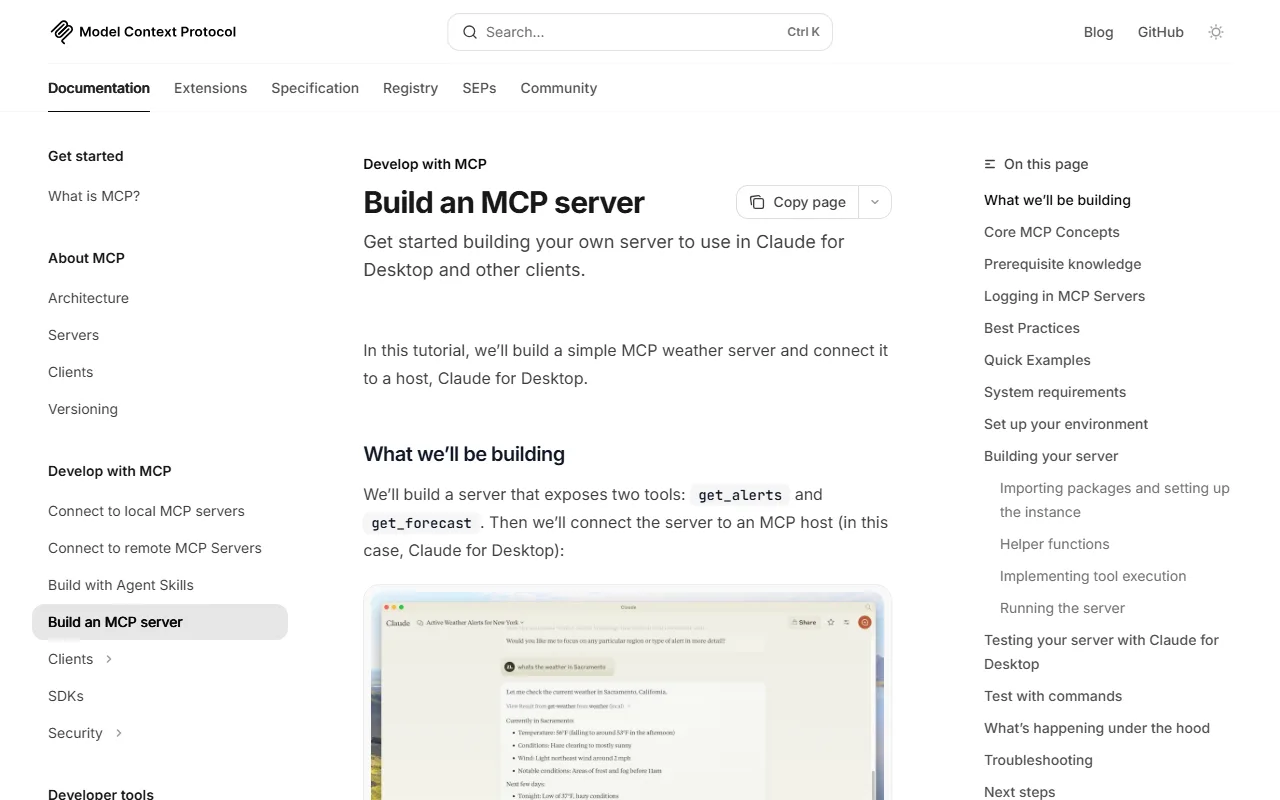Screen dimensions: 1280x800
Task: Go to the Community tab
Action: point(558,88)
